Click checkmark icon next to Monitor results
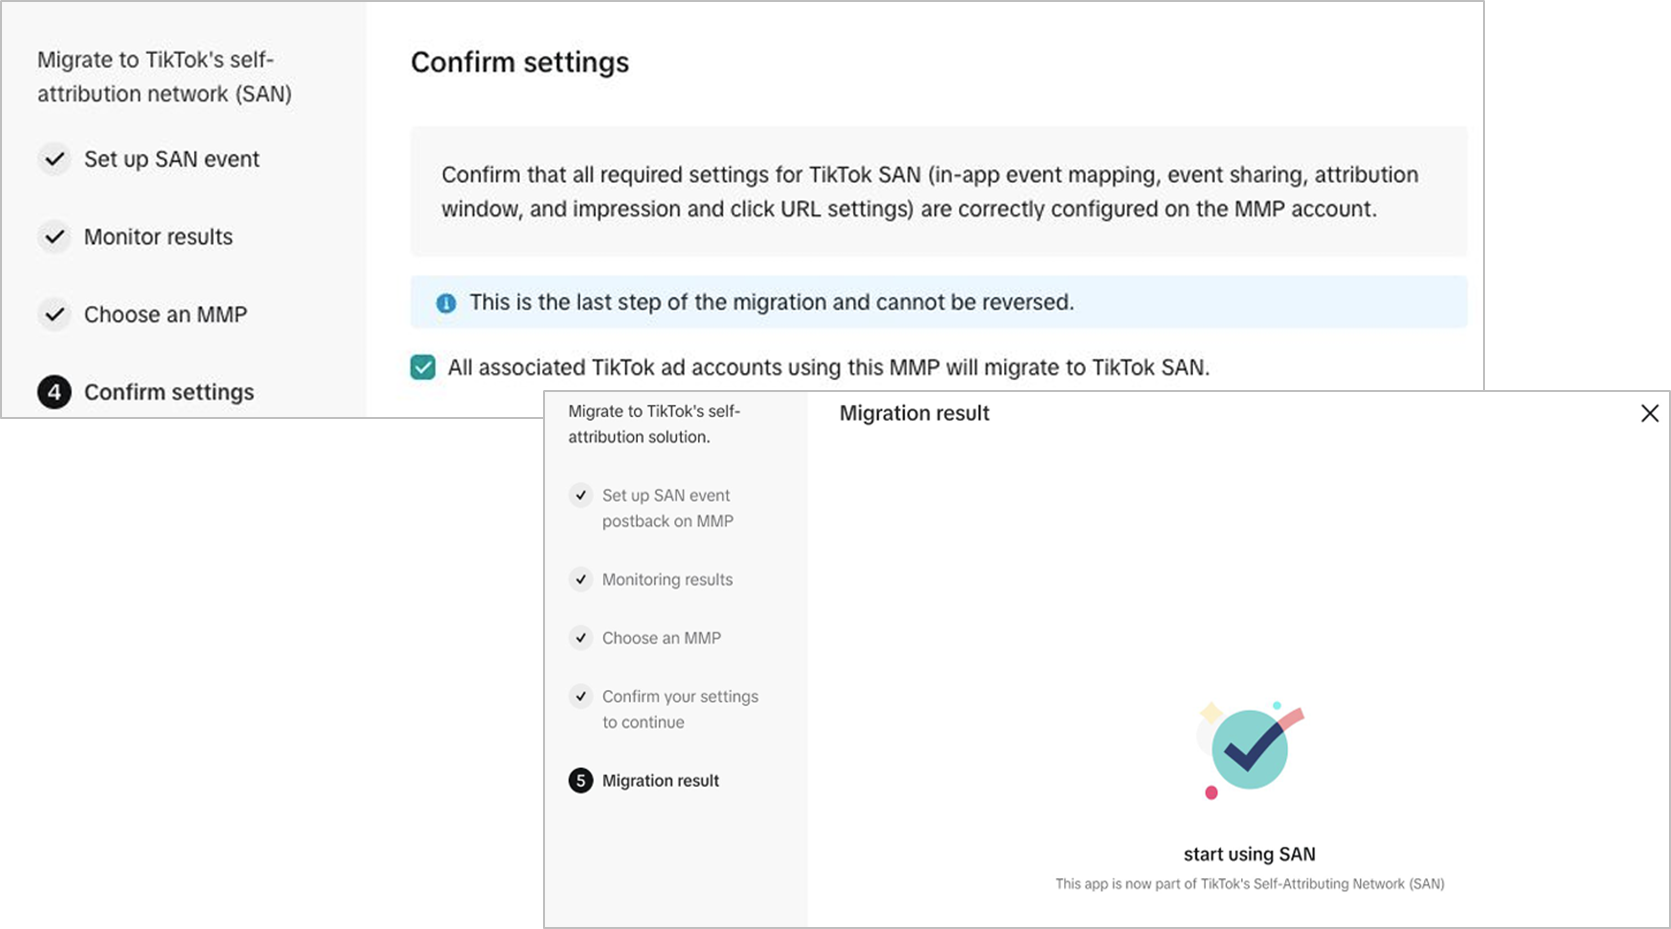1671x929 pixels. (x=55, y=237)
